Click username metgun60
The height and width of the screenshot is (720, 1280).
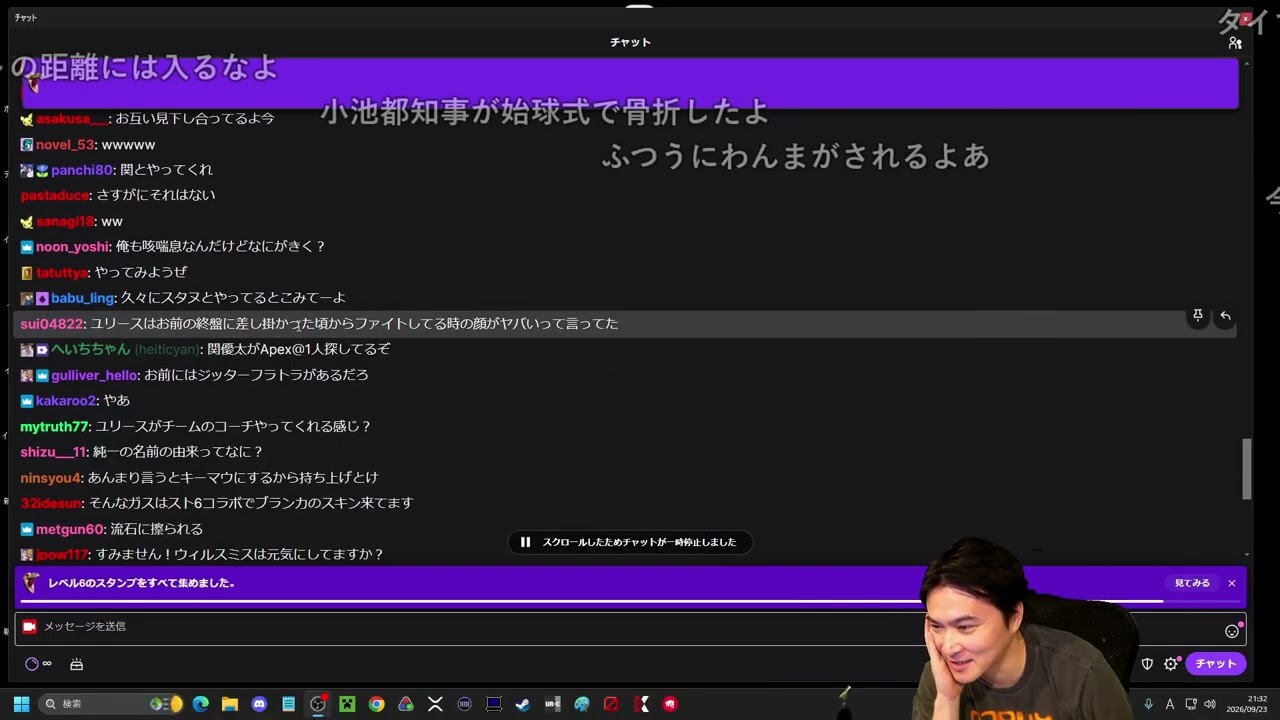click(x=70, y=530)
